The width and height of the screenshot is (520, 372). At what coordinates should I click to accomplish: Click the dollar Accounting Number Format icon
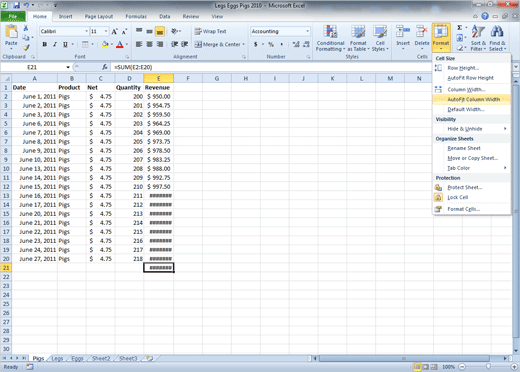tap(255, 44)
